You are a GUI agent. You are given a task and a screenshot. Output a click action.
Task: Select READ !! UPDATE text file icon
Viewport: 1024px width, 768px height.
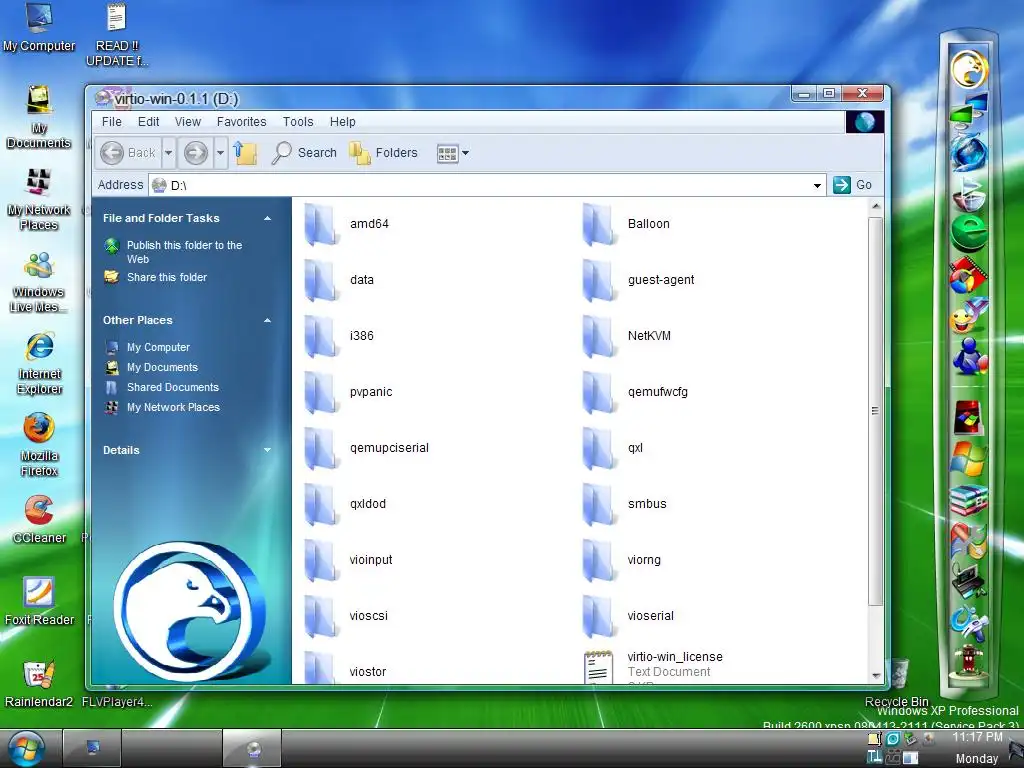(x=117, y=34)
